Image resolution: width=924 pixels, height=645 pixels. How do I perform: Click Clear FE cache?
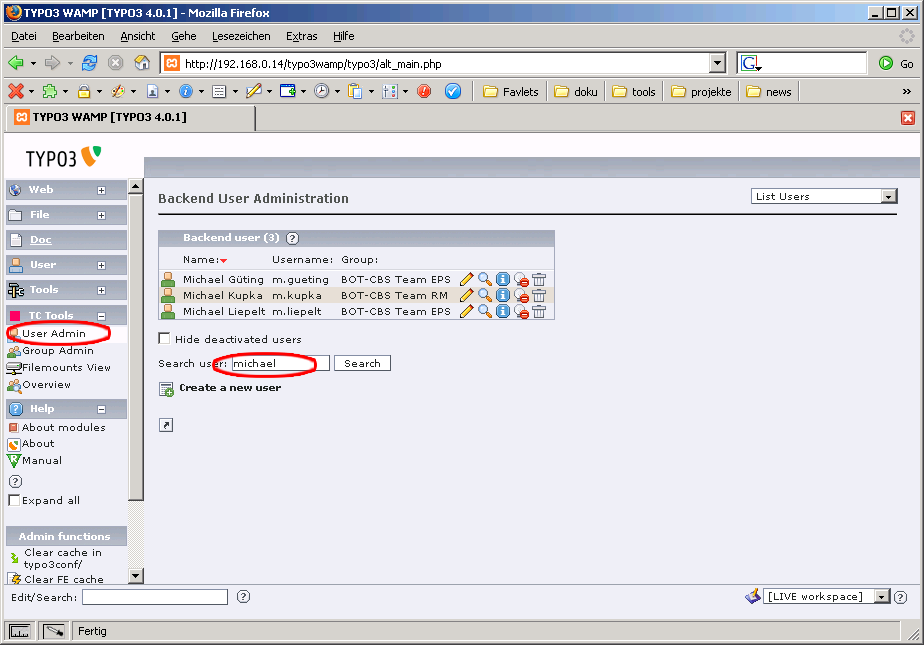[x=64, y=579]
